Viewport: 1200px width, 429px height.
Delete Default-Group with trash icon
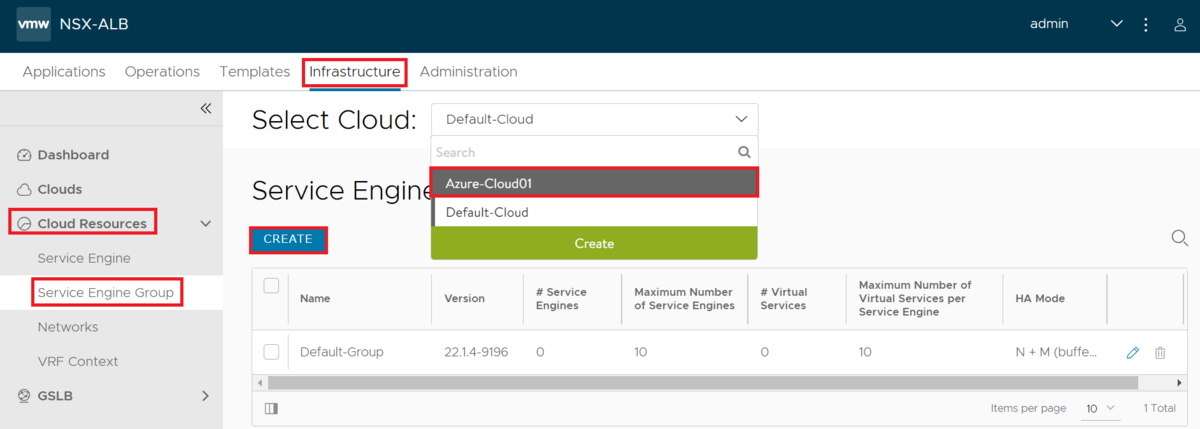point(1160,352)
